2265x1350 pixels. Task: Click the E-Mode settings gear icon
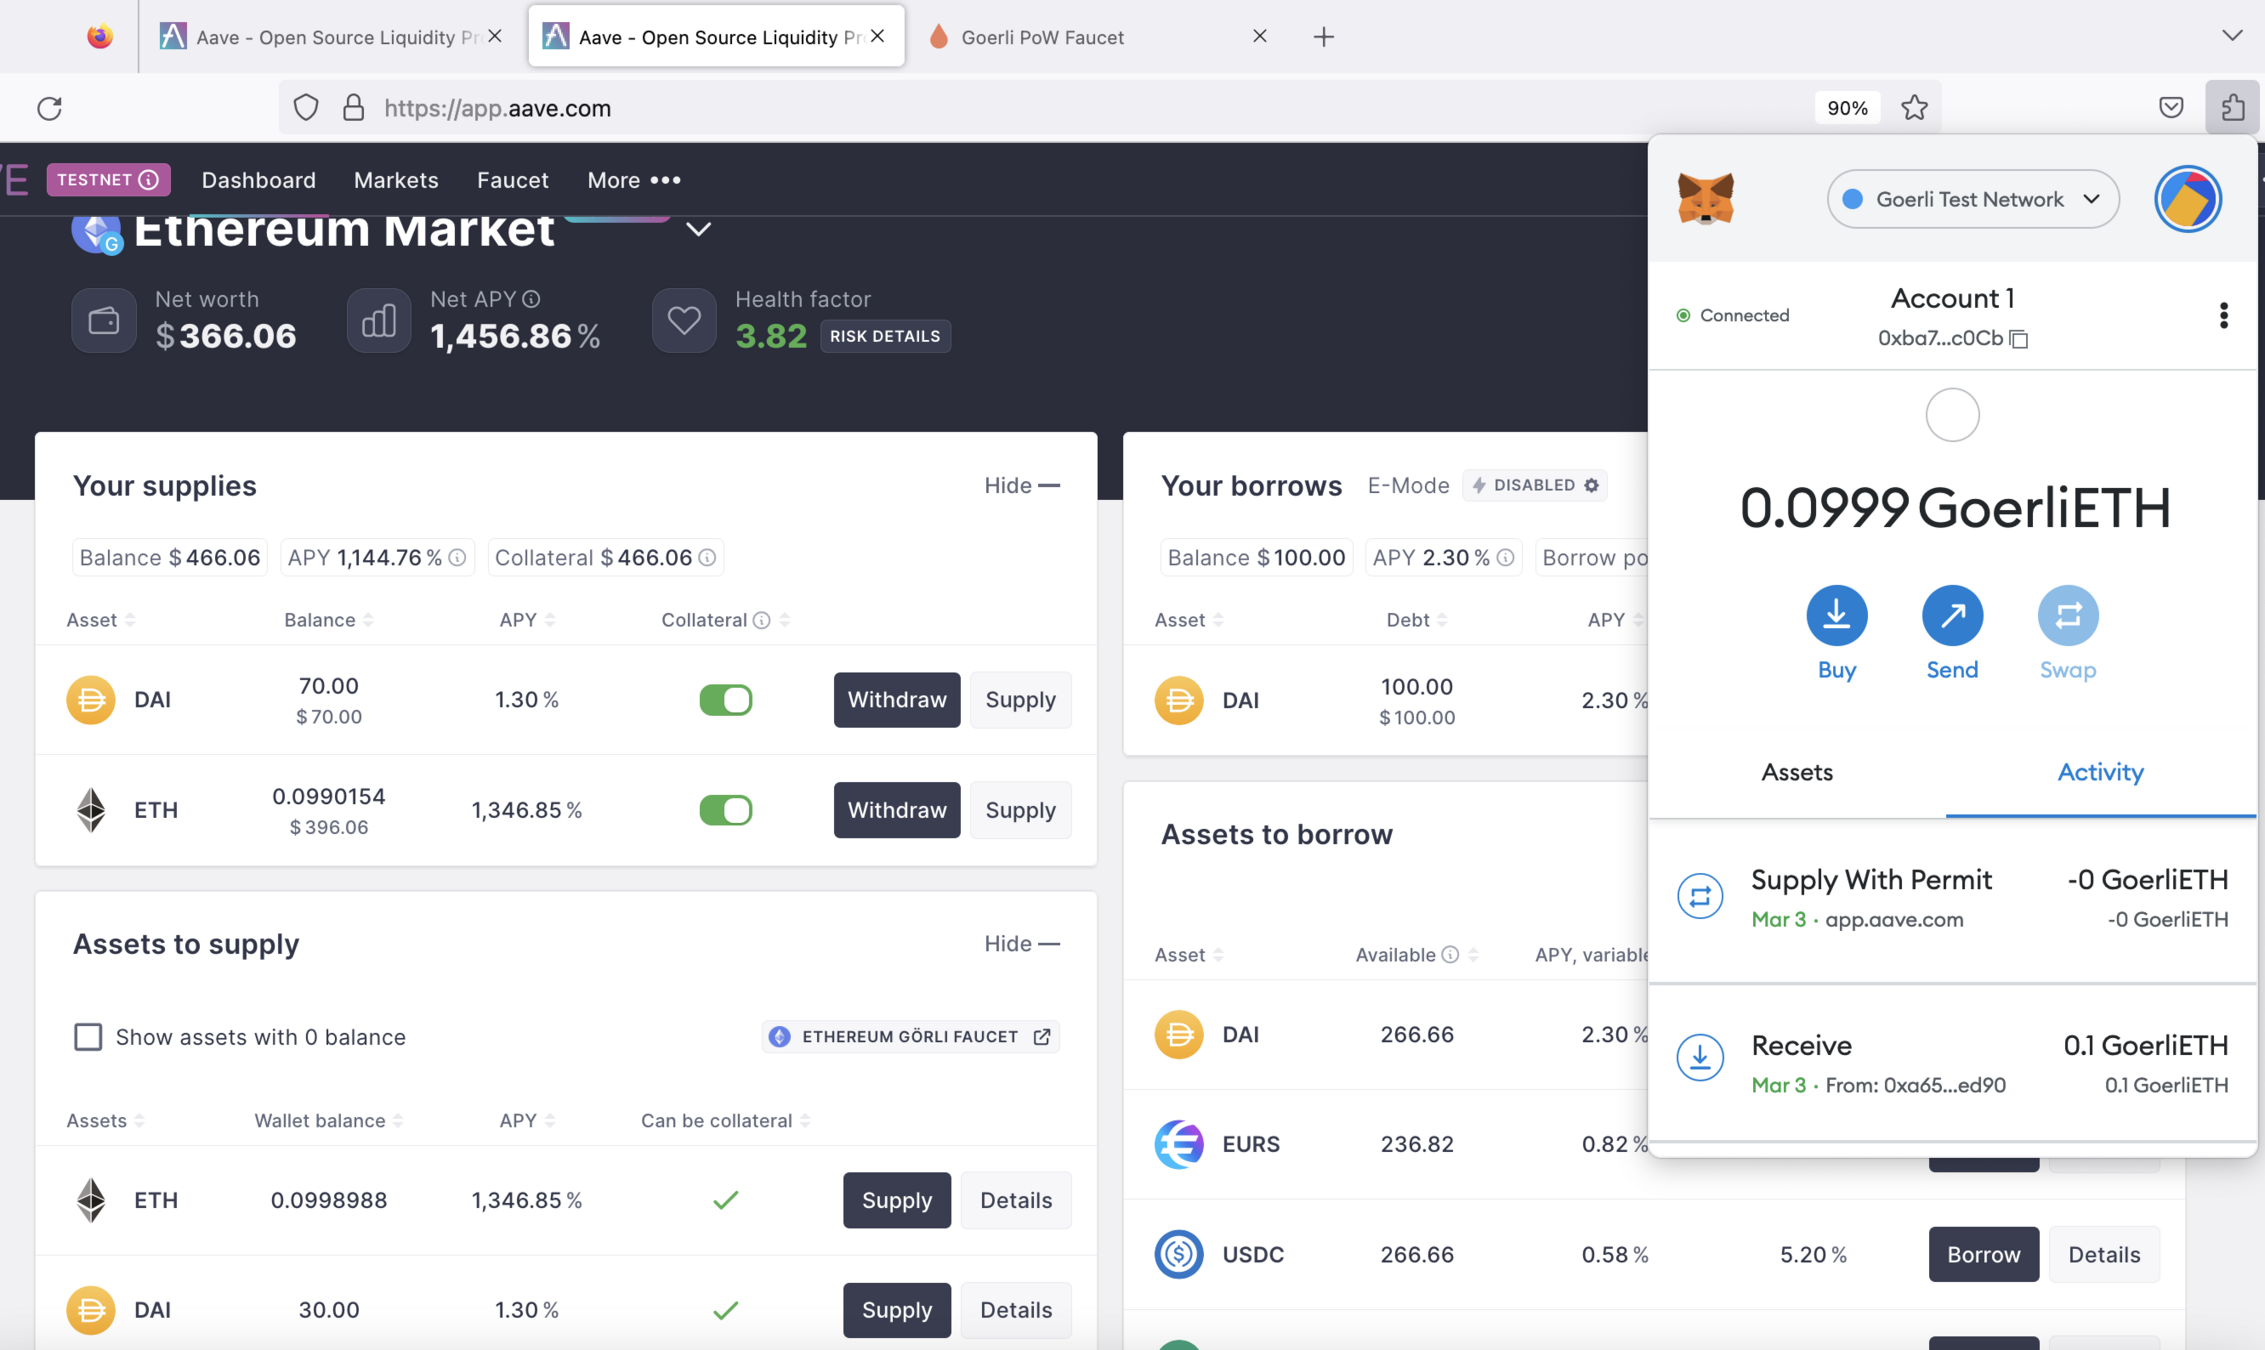1591,485
